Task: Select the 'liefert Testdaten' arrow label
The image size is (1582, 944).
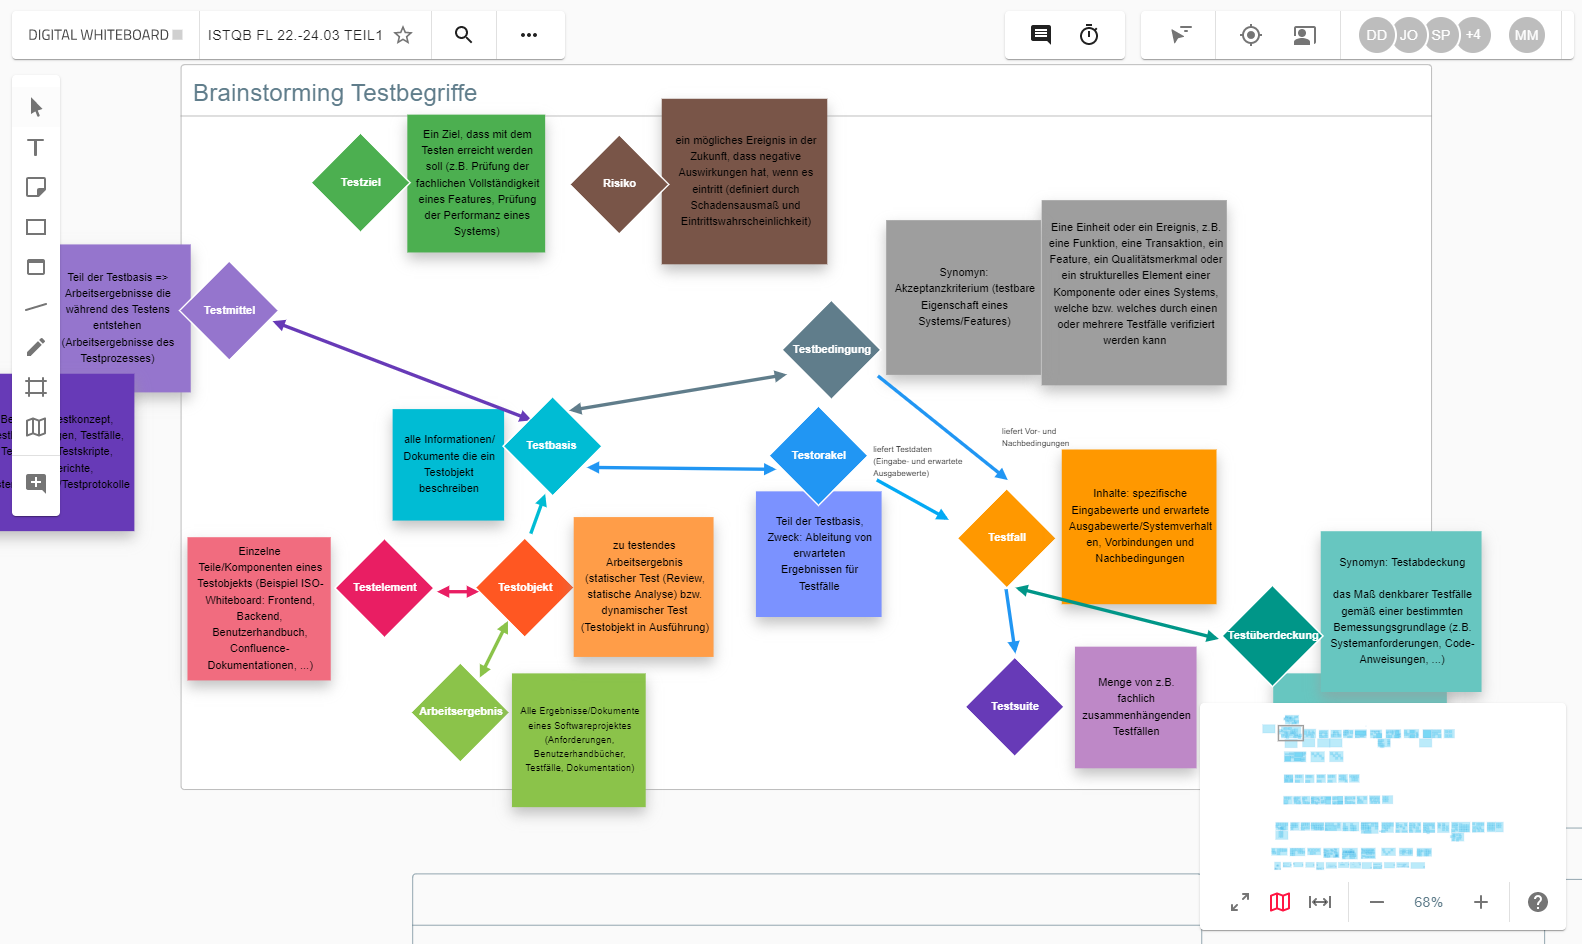Action: 917,461
